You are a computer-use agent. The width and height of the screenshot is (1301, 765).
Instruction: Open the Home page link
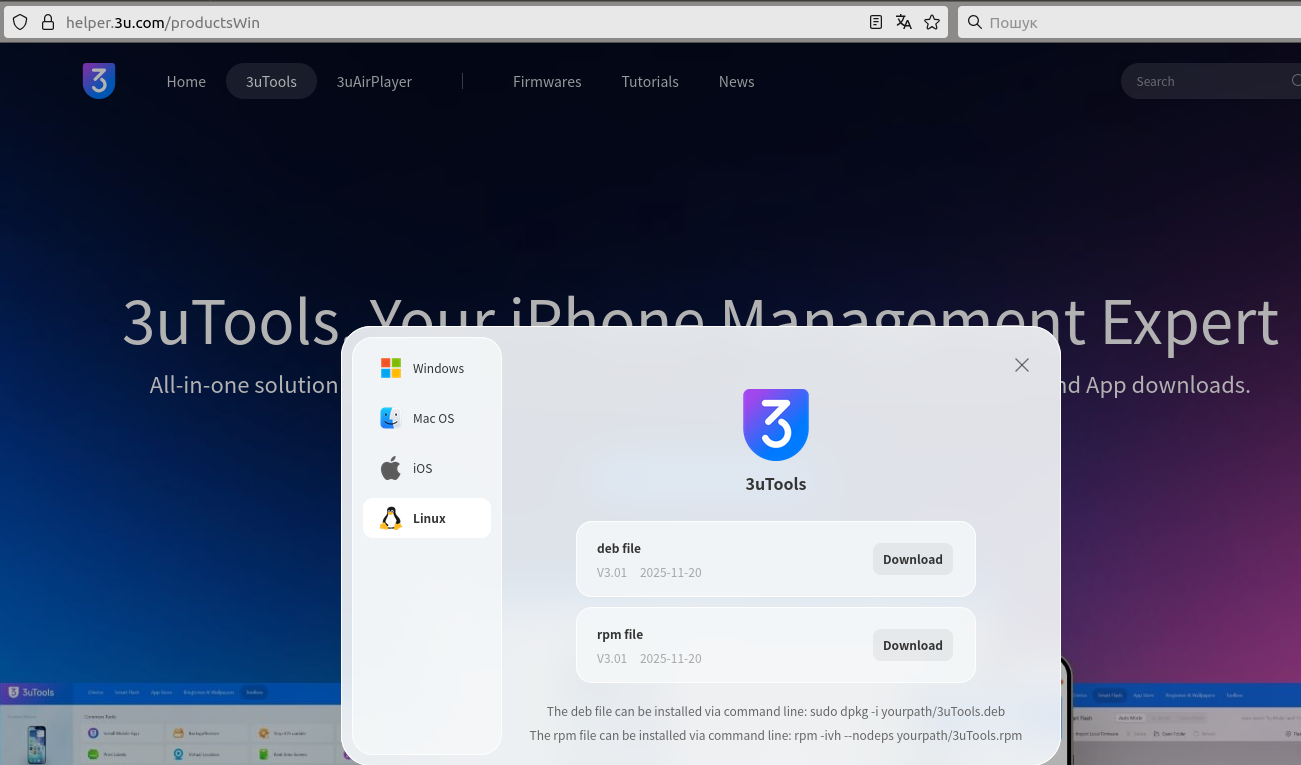point(186,82)
